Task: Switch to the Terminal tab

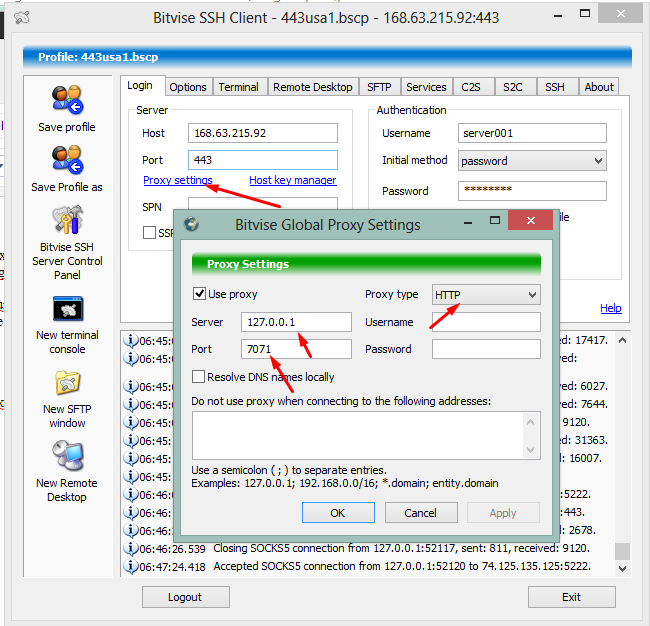Action: [x=238, y=87]
